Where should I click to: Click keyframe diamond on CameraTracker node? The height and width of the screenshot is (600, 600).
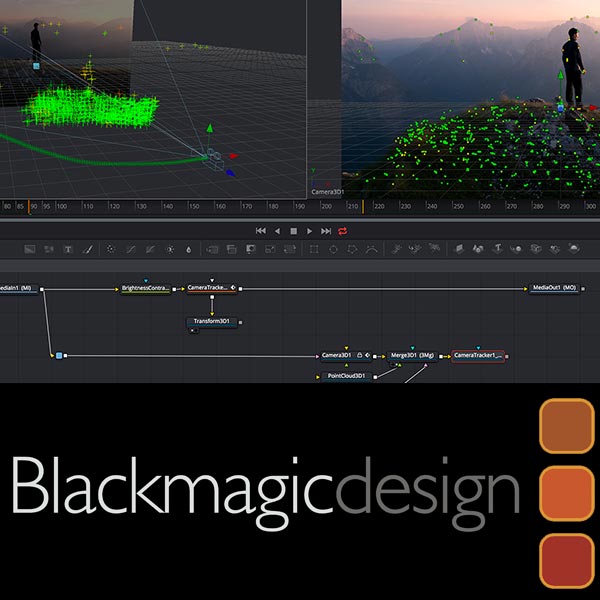pos(233,287)
